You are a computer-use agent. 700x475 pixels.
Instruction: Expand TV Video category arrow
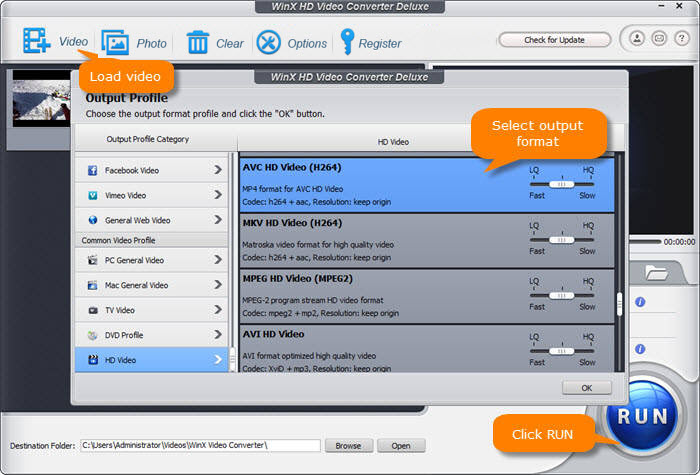pyautogui.click(x=218, y=309)
